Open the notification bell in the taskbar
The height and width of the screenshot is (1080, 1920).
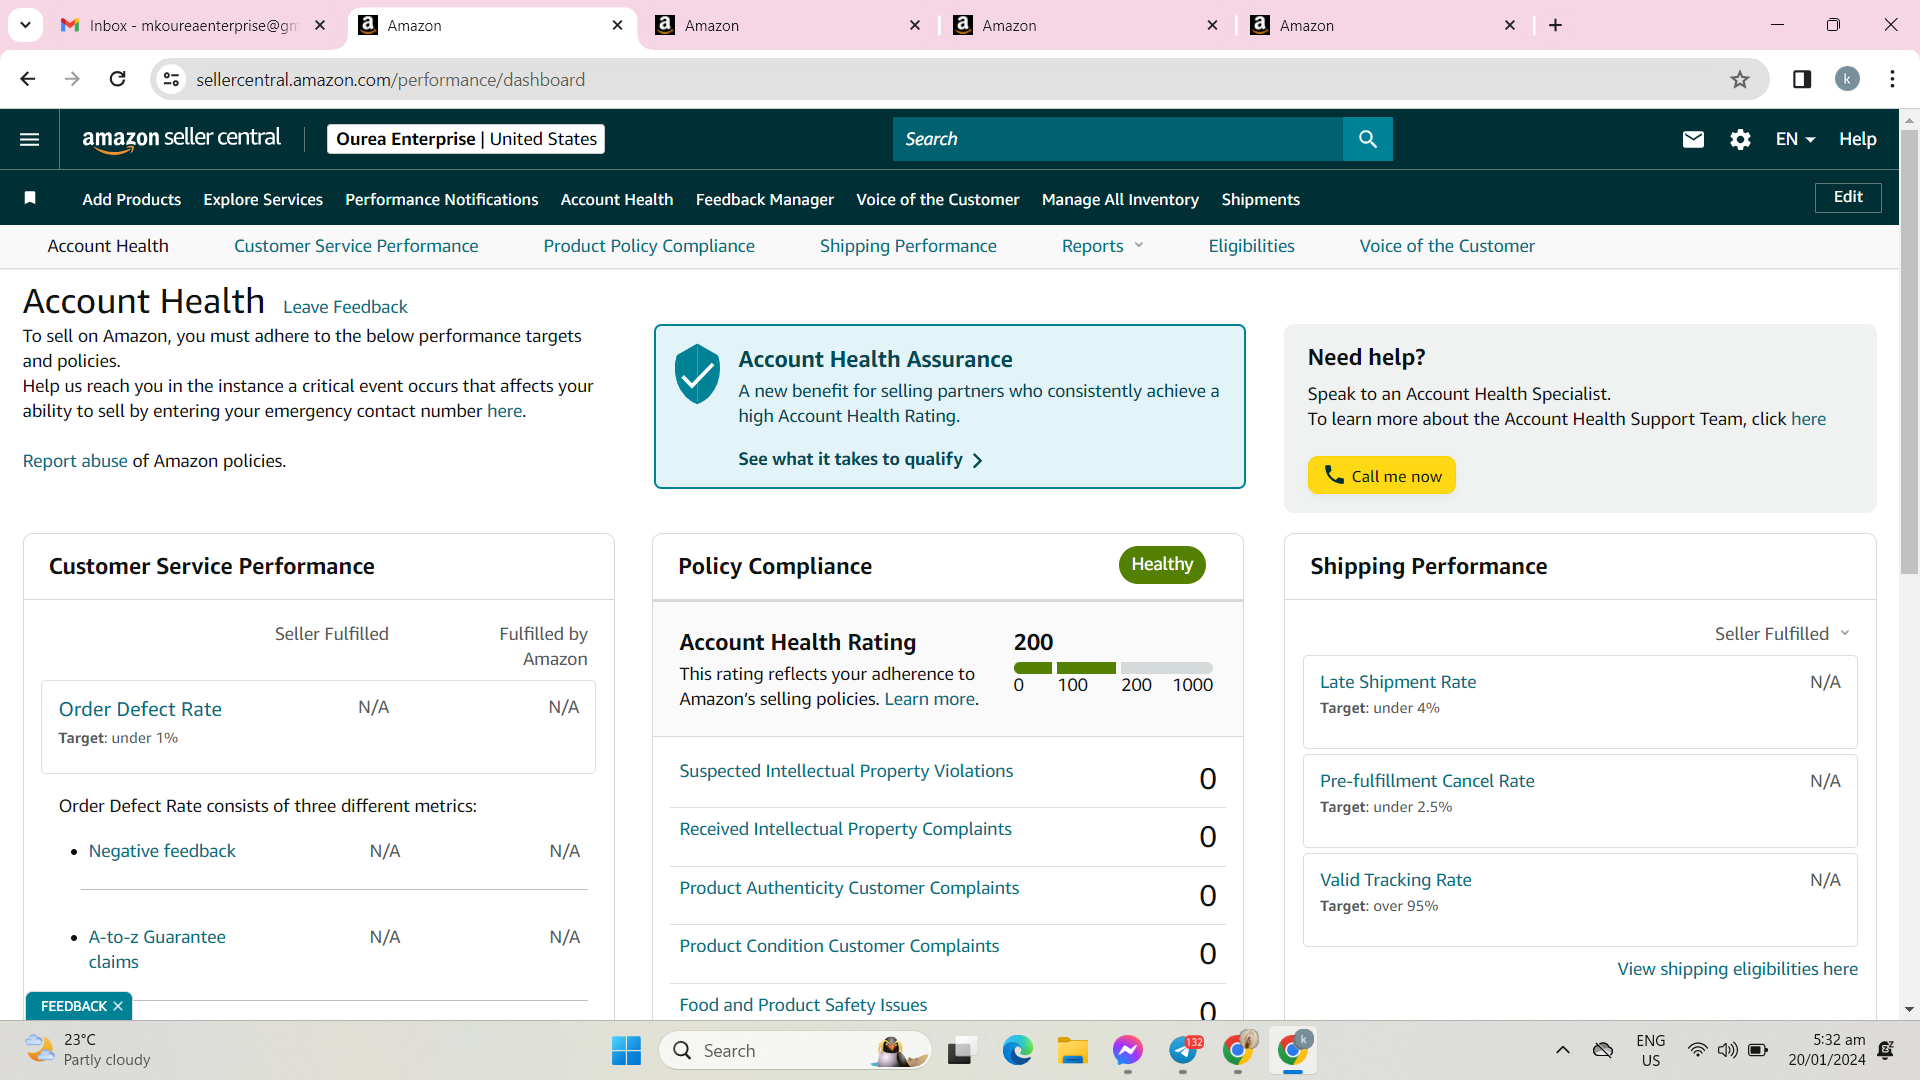1886,1050
